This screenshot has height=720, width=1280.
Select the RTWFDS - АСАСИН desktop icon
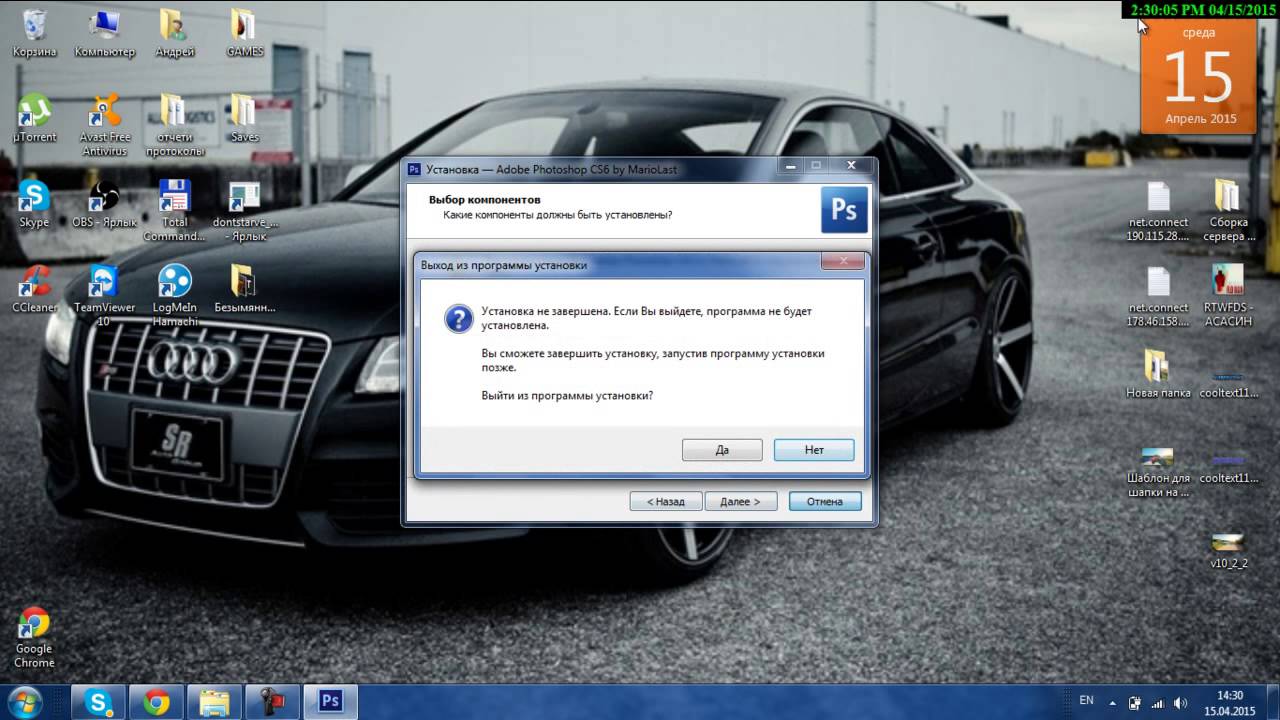click(x=1228, y=296)
